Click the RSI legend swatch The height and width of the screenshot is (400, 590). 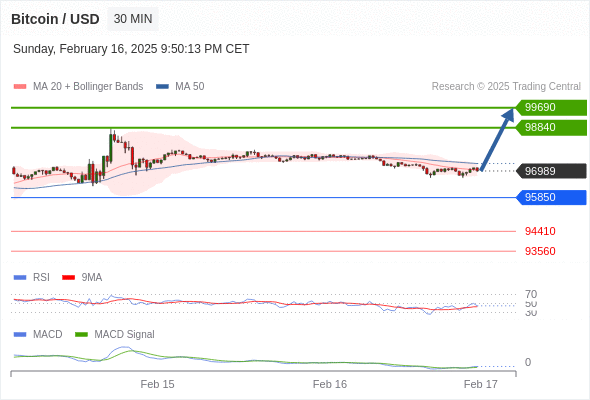pos(20,278)
